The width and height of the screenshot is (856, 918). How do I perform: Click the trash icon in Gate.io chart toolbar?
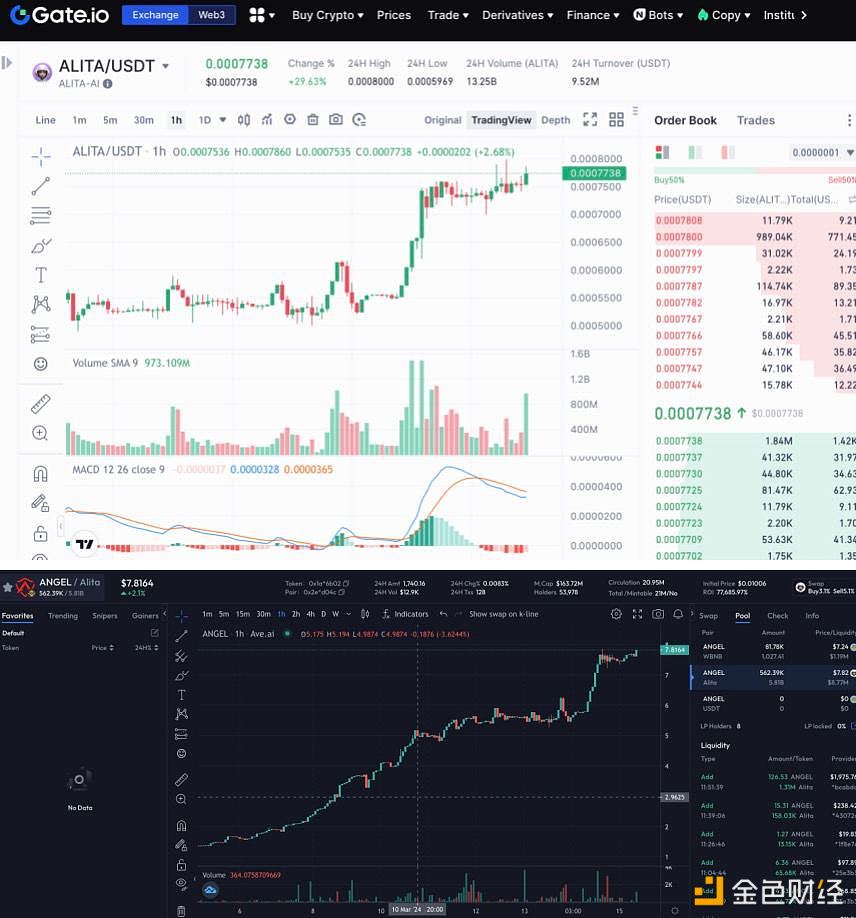click(313, 120)
